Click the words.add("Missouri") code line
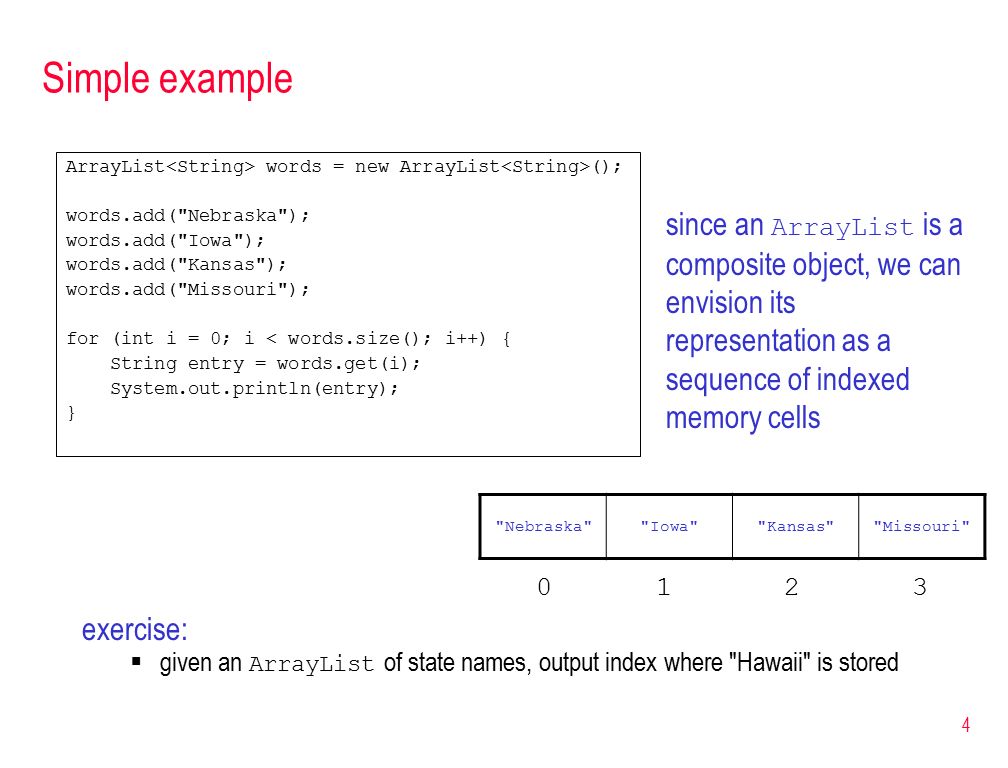This screenshot has height=768, width=1008. tap(188, 289)
